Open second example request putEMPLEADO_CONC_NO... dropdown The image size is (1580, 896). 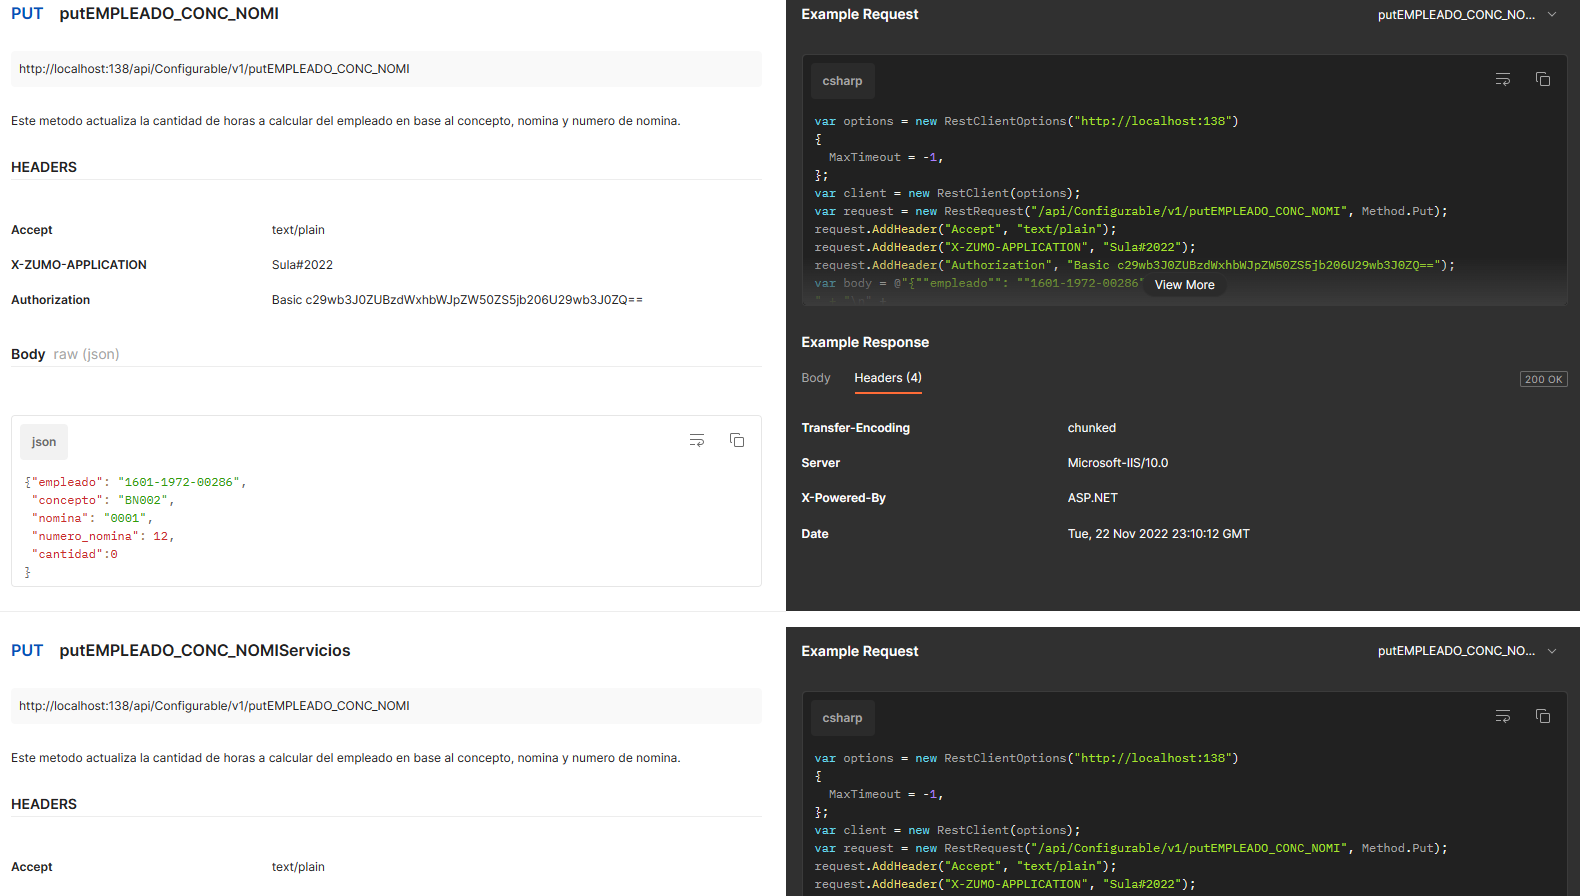(1467, 651)
